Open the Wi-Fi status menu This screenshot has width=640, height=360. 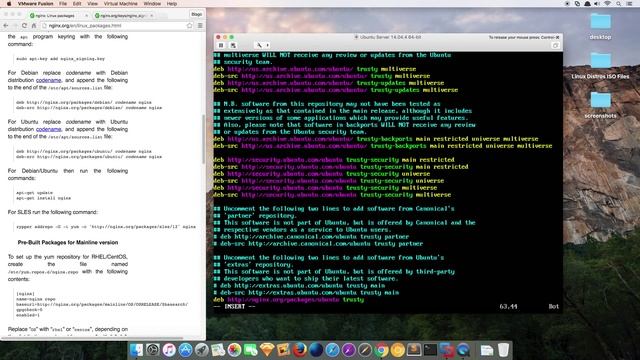608,4
